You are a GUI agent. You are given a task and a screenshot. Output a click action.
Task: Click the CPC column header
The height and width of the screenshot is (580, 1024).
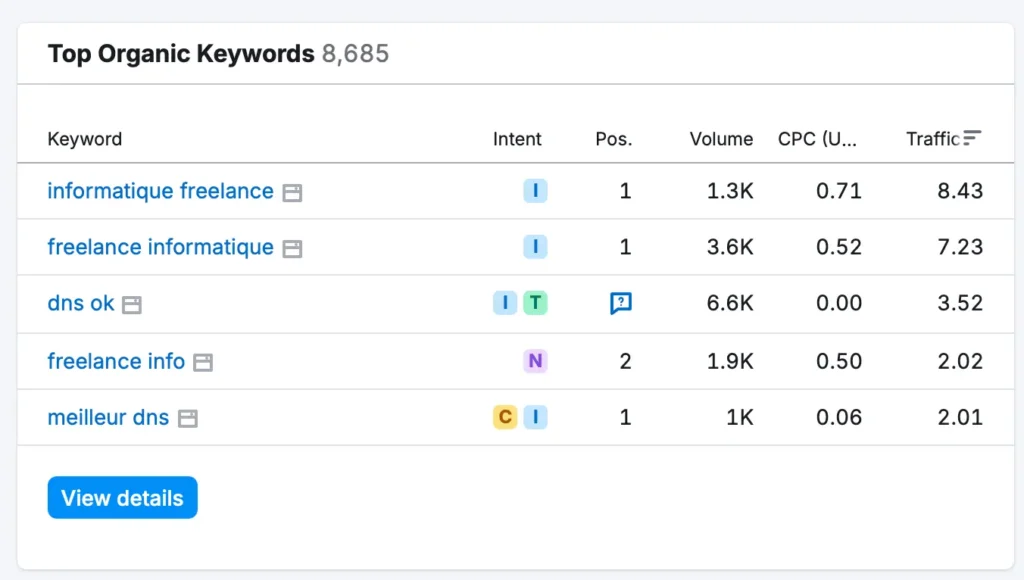click(817, 139)
